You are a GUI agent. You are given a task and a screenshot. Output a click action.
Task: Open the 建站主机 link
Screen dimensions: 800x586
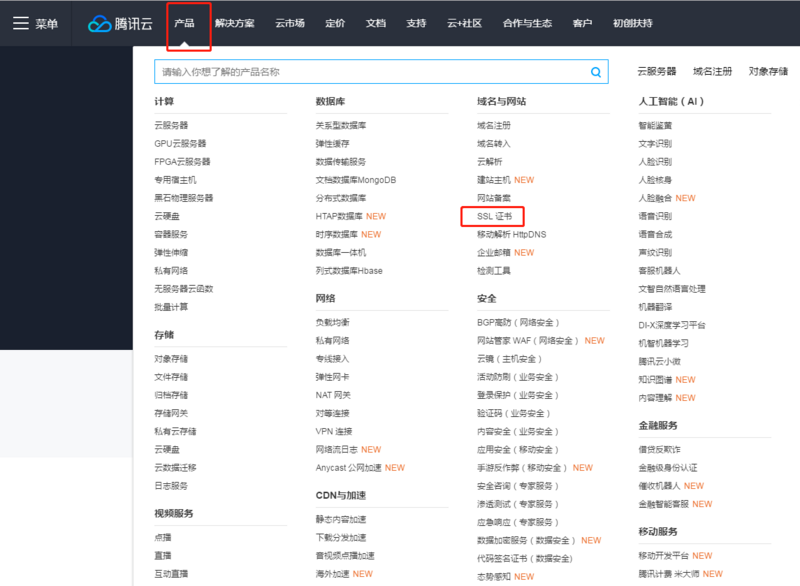(493, 180)
